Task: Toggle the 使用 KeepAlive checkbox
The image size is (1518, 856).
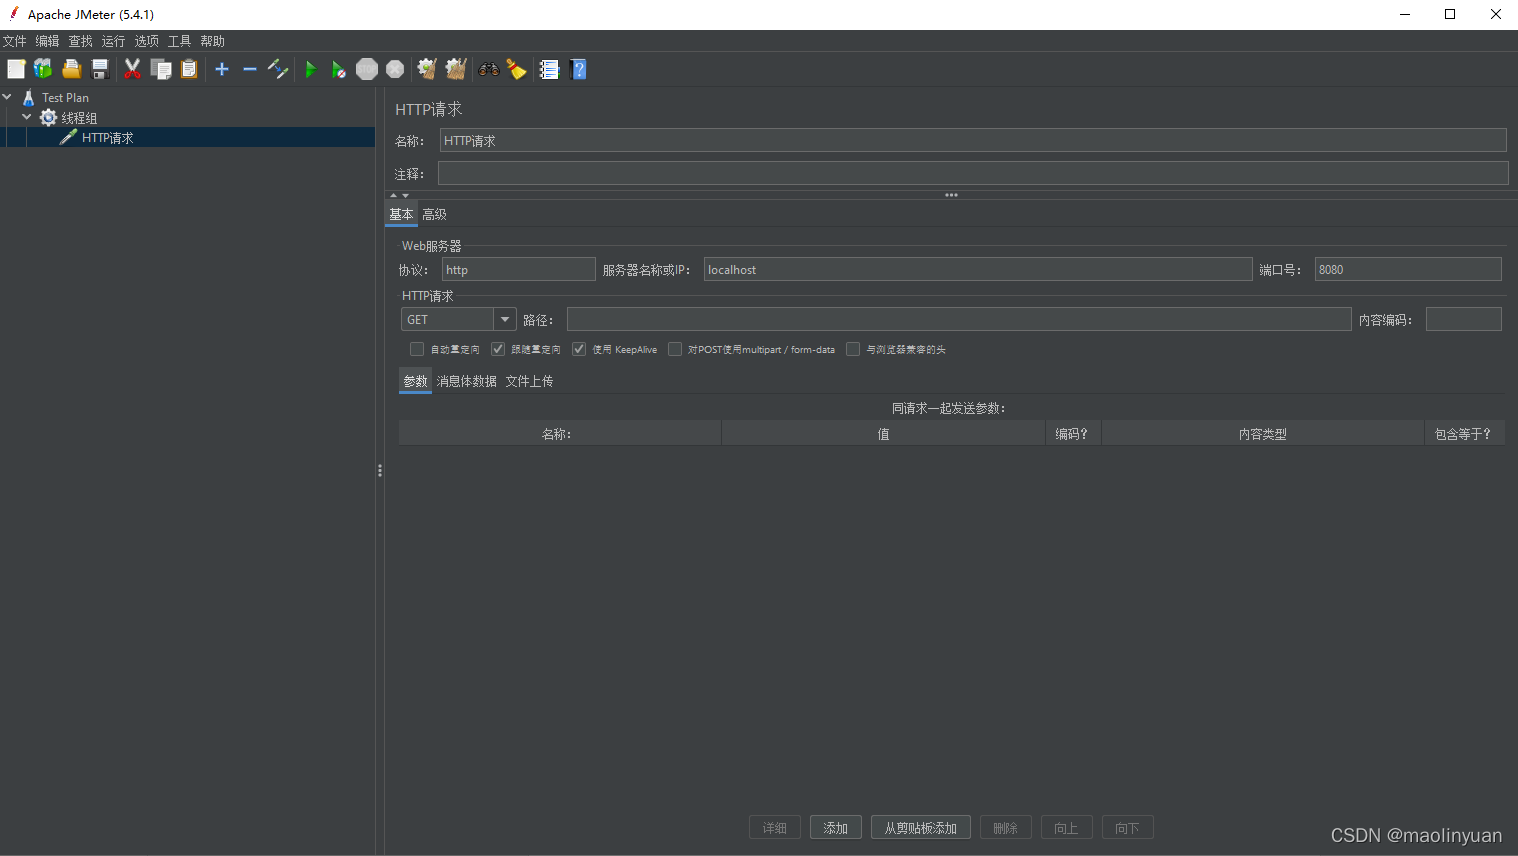Action: tap(579, 349)
